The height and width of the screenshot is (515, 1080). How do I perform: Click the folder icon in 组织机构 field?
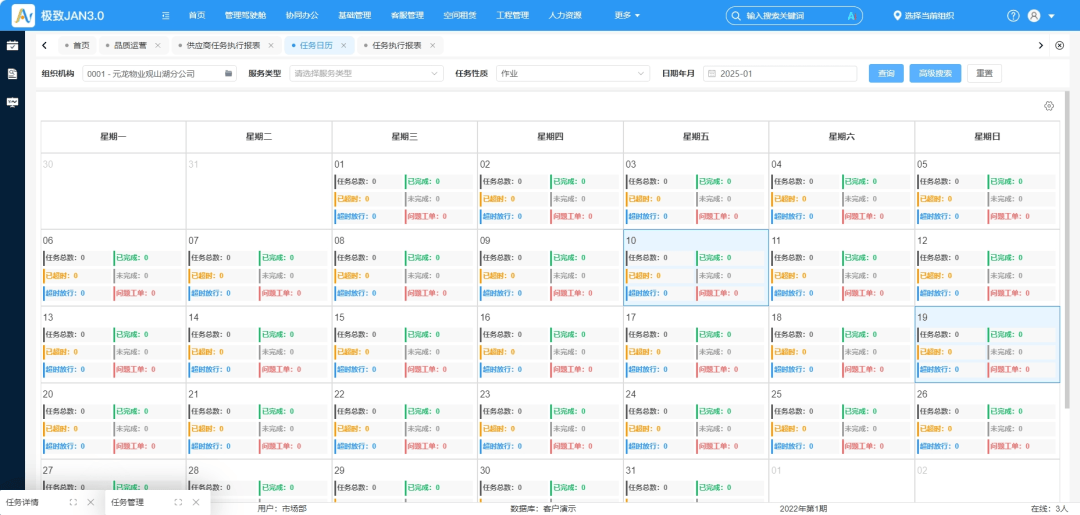tap(228, 74)
